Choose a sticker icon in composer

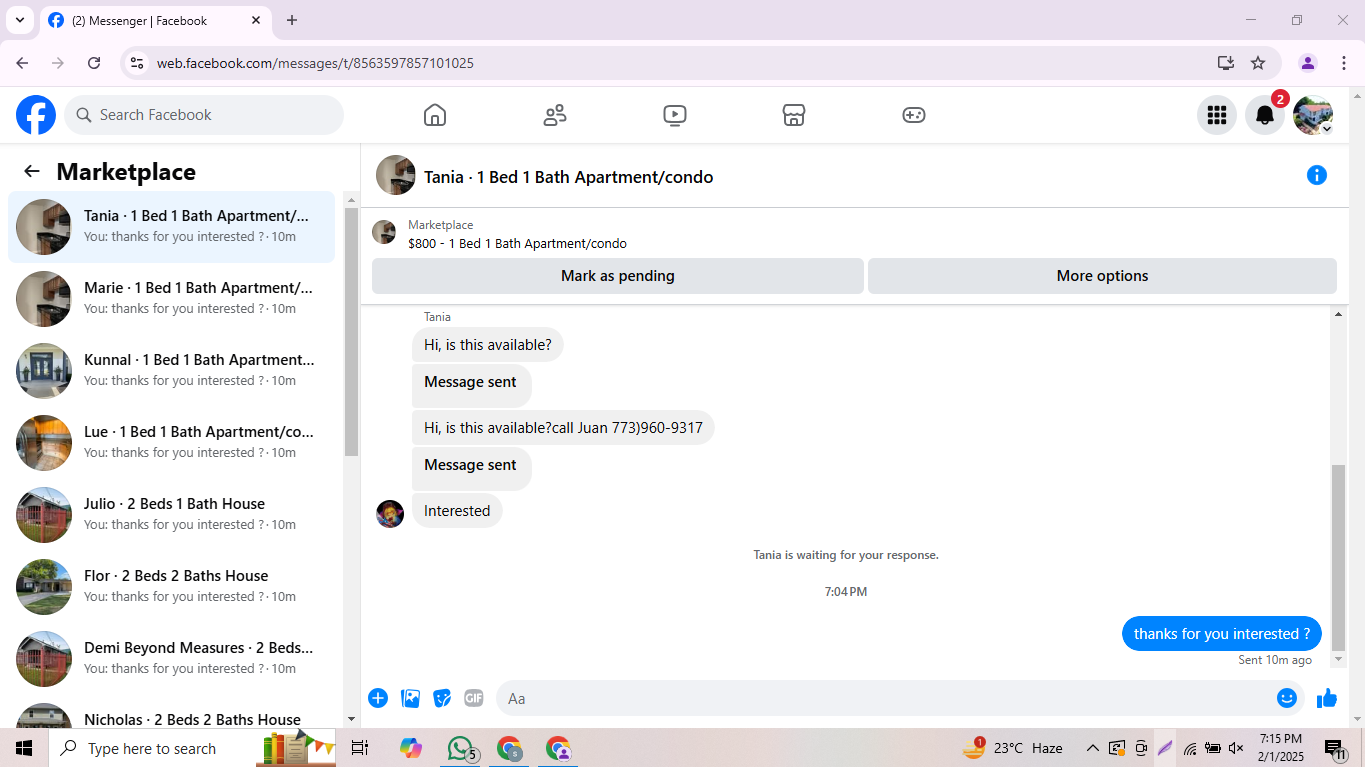(442, 698)
